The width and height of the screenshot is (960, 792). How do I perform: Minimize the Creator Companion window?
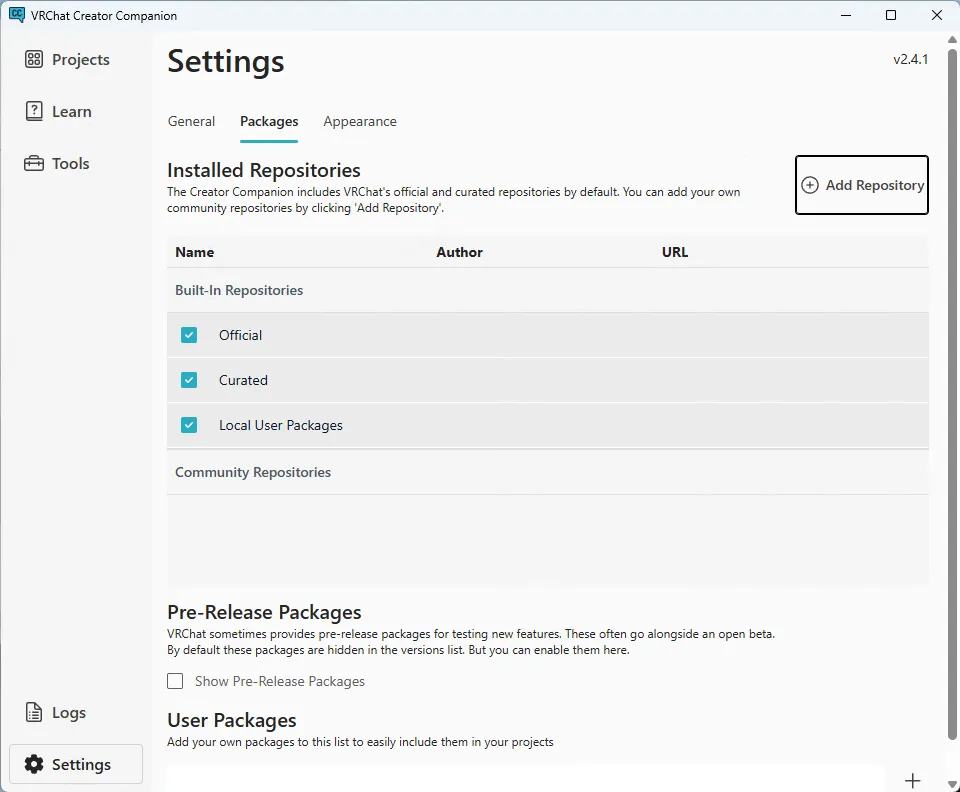pos(846,15)
